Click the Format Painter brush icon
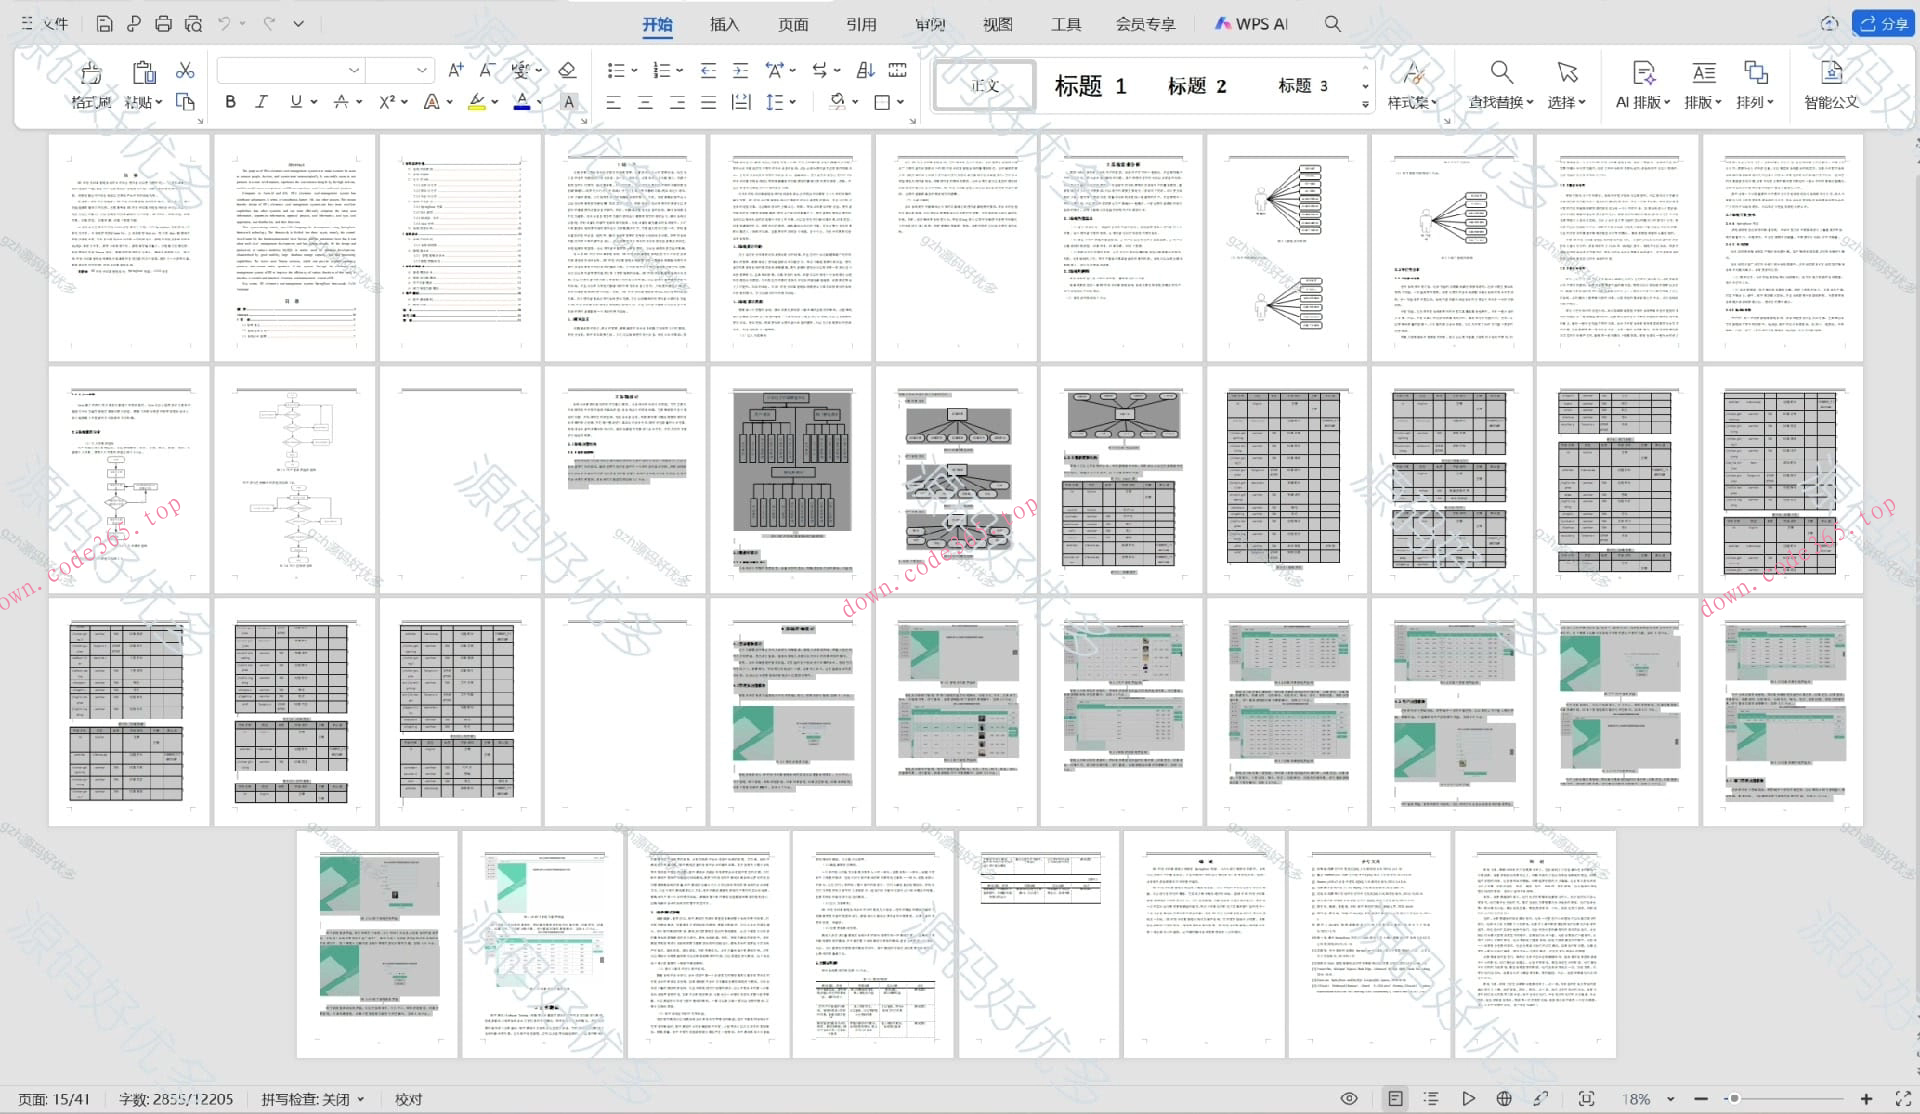Image resolution: width=1920 pixels, height=1114 pixels. click(x=91, y=73)
